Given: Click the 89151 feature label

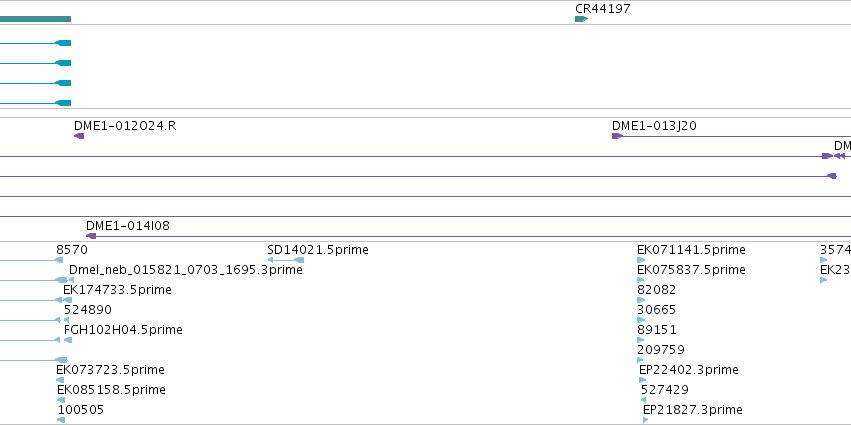Looking at the screenshot, I should pos(657,330).
